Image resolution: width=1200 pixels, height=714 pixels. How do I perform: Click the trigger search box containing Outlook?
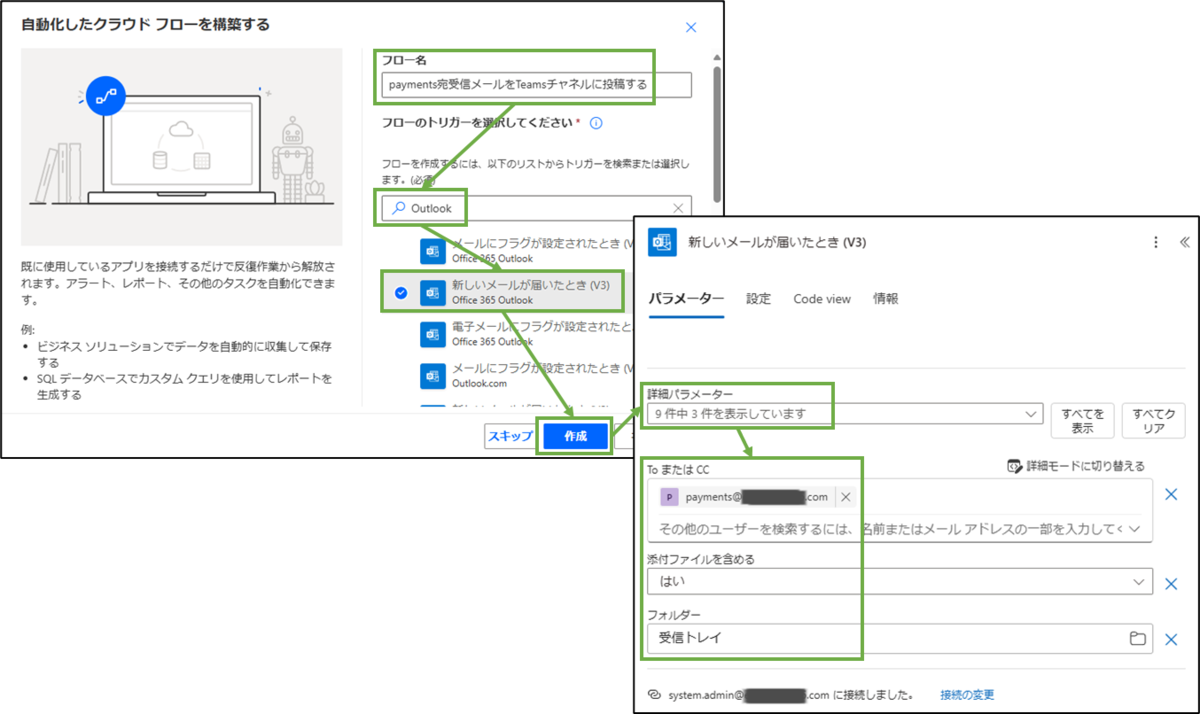click(x=536, y=208)
